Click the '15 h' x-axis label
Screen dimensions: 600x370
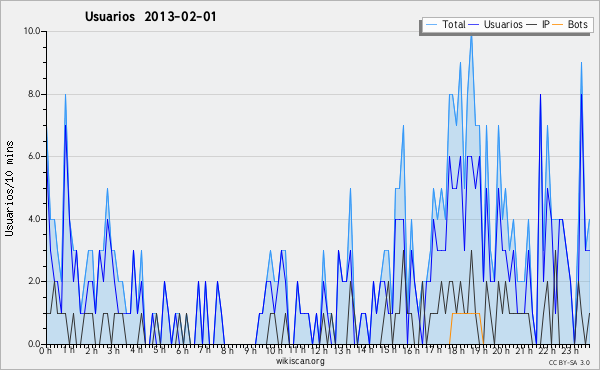[388, 350]
